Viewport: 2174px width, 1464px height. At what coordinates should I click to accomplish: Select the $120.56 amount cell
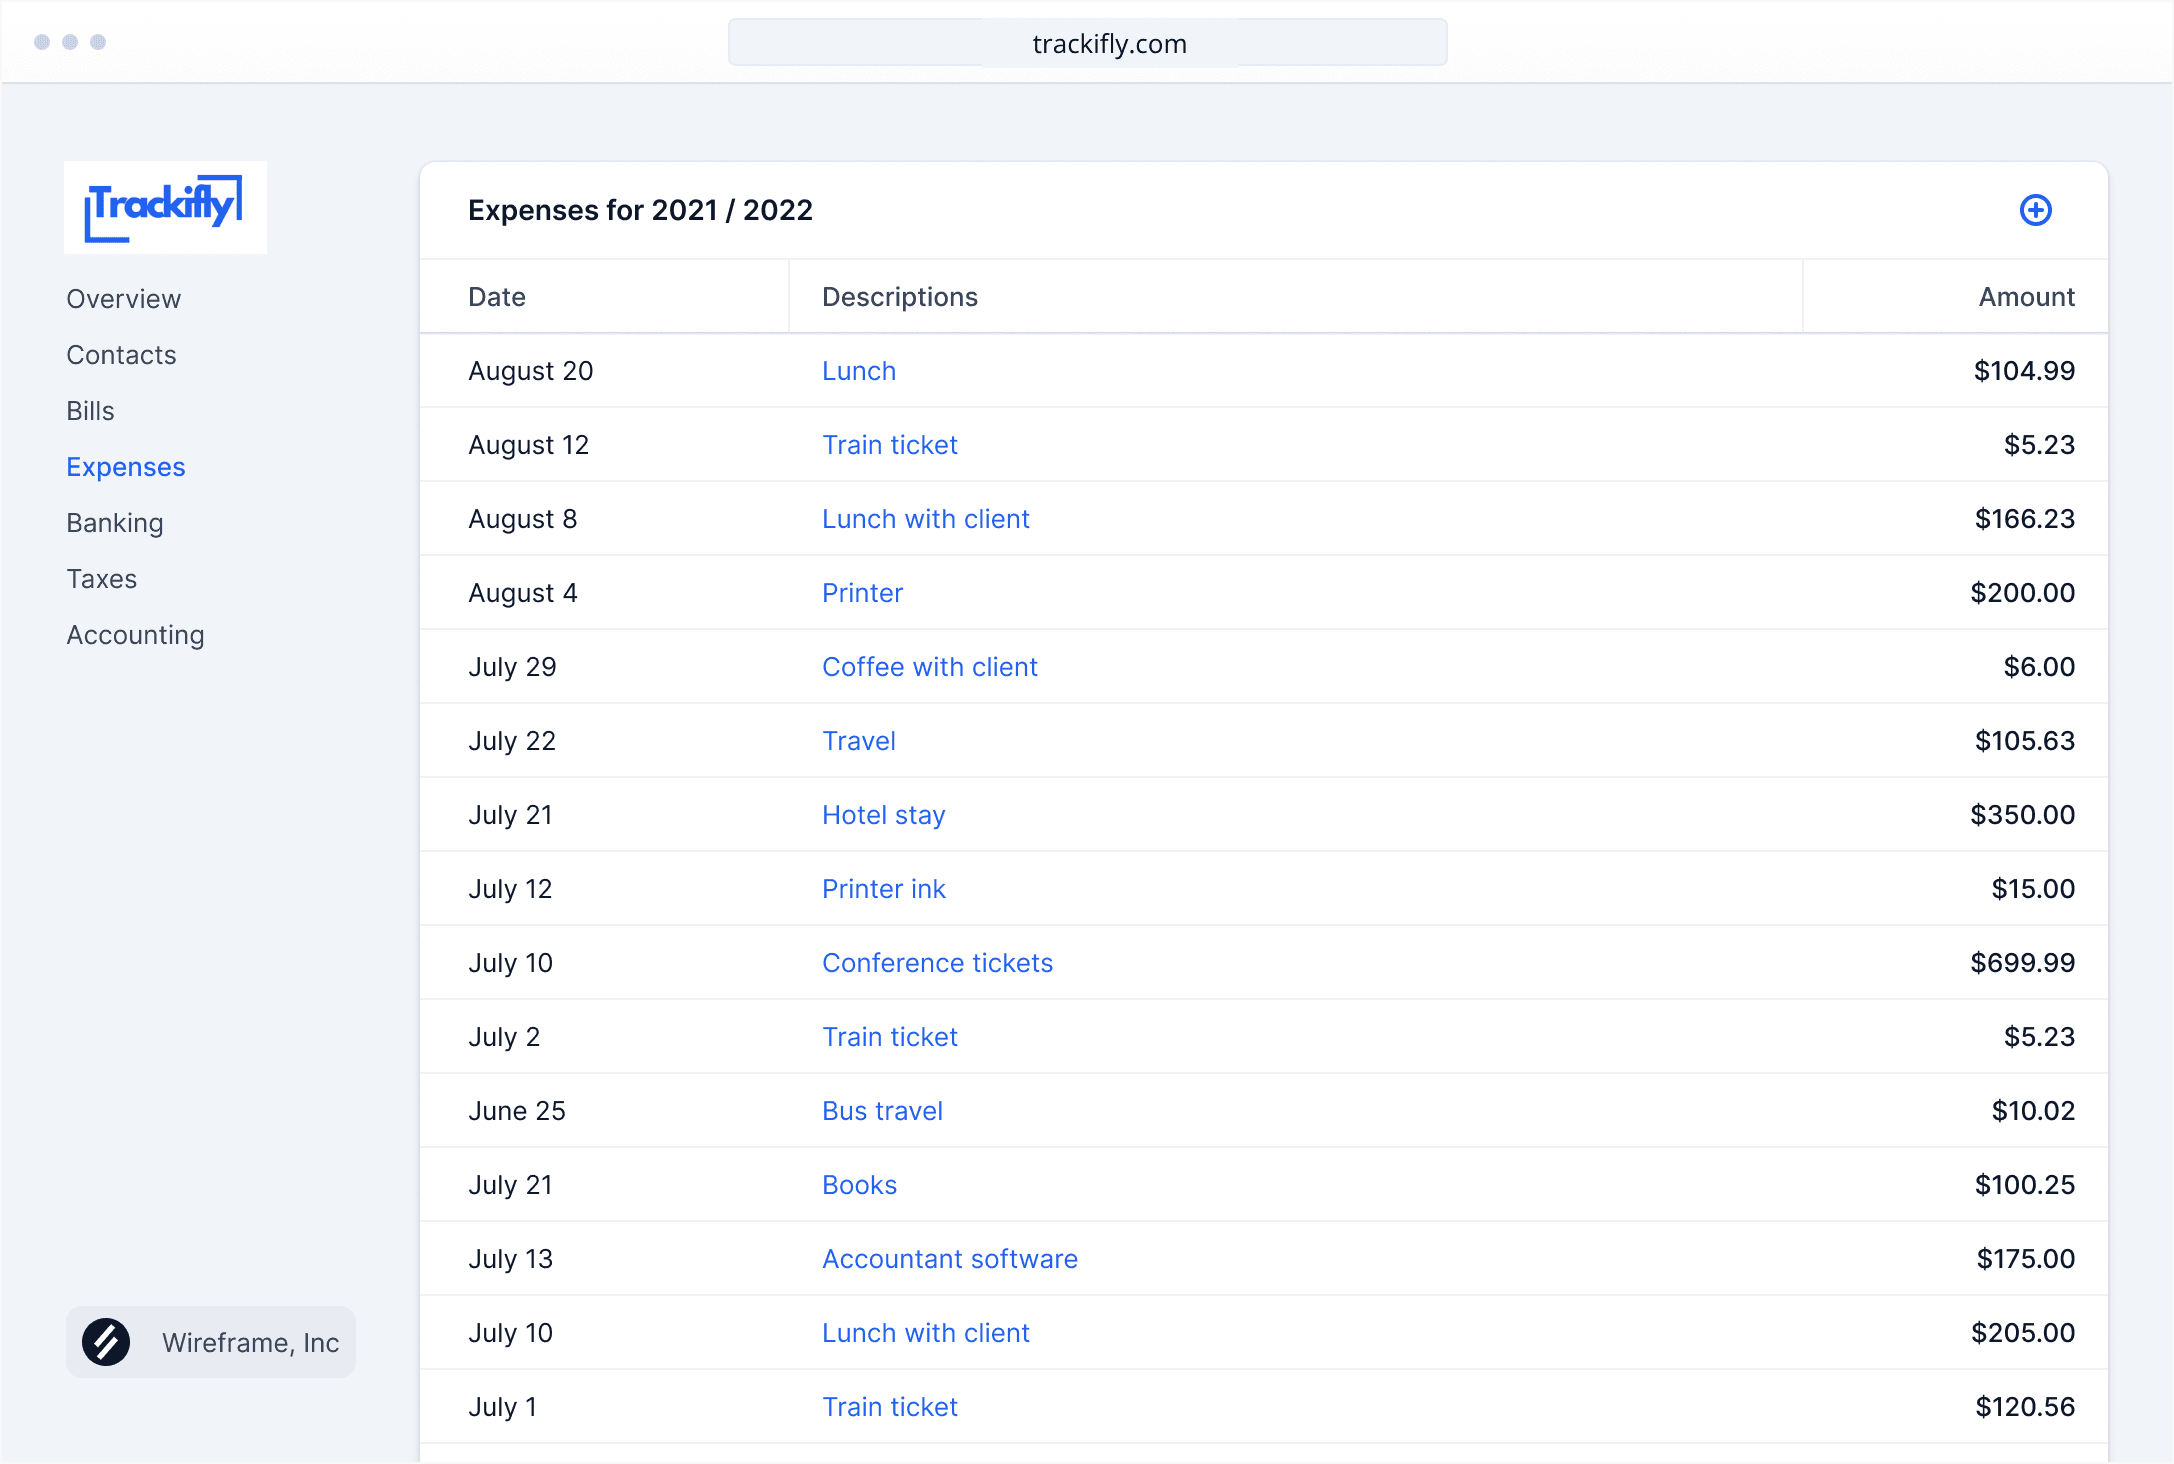2025,1407
